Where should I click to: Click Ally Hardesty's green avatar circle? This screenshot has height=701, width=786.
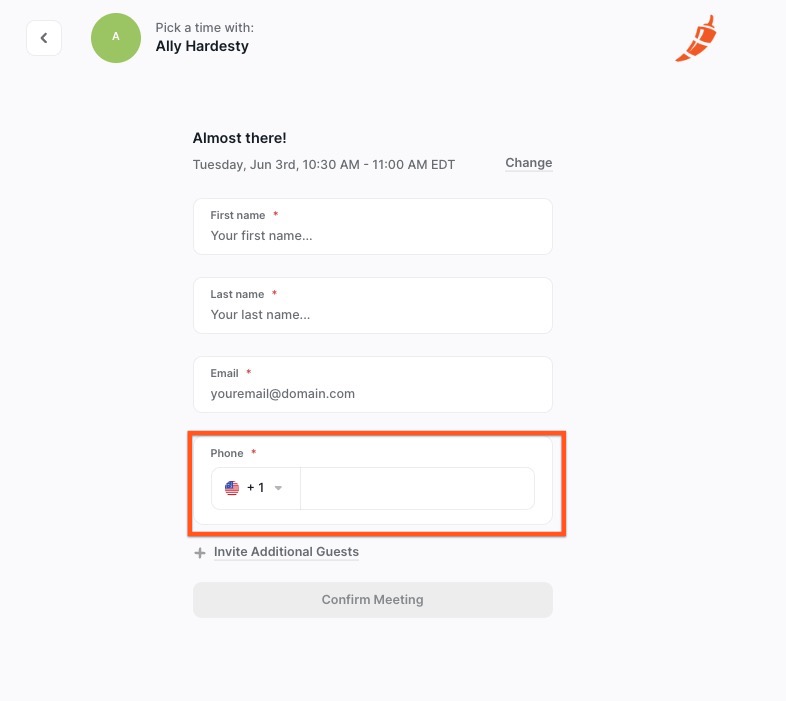[116, 38]
